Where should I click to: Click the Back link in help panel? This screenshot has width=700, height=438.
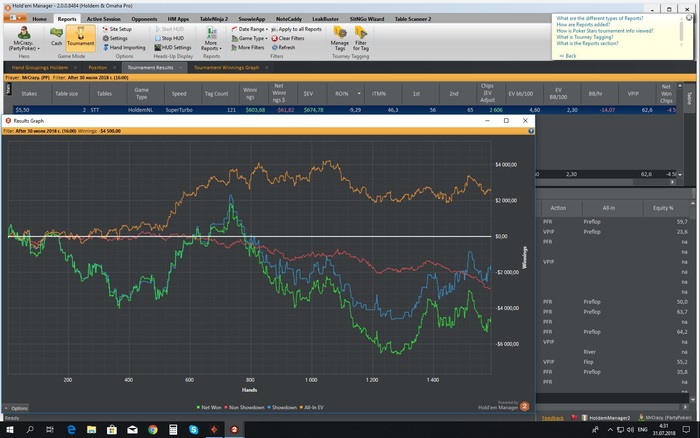point(568,56)
